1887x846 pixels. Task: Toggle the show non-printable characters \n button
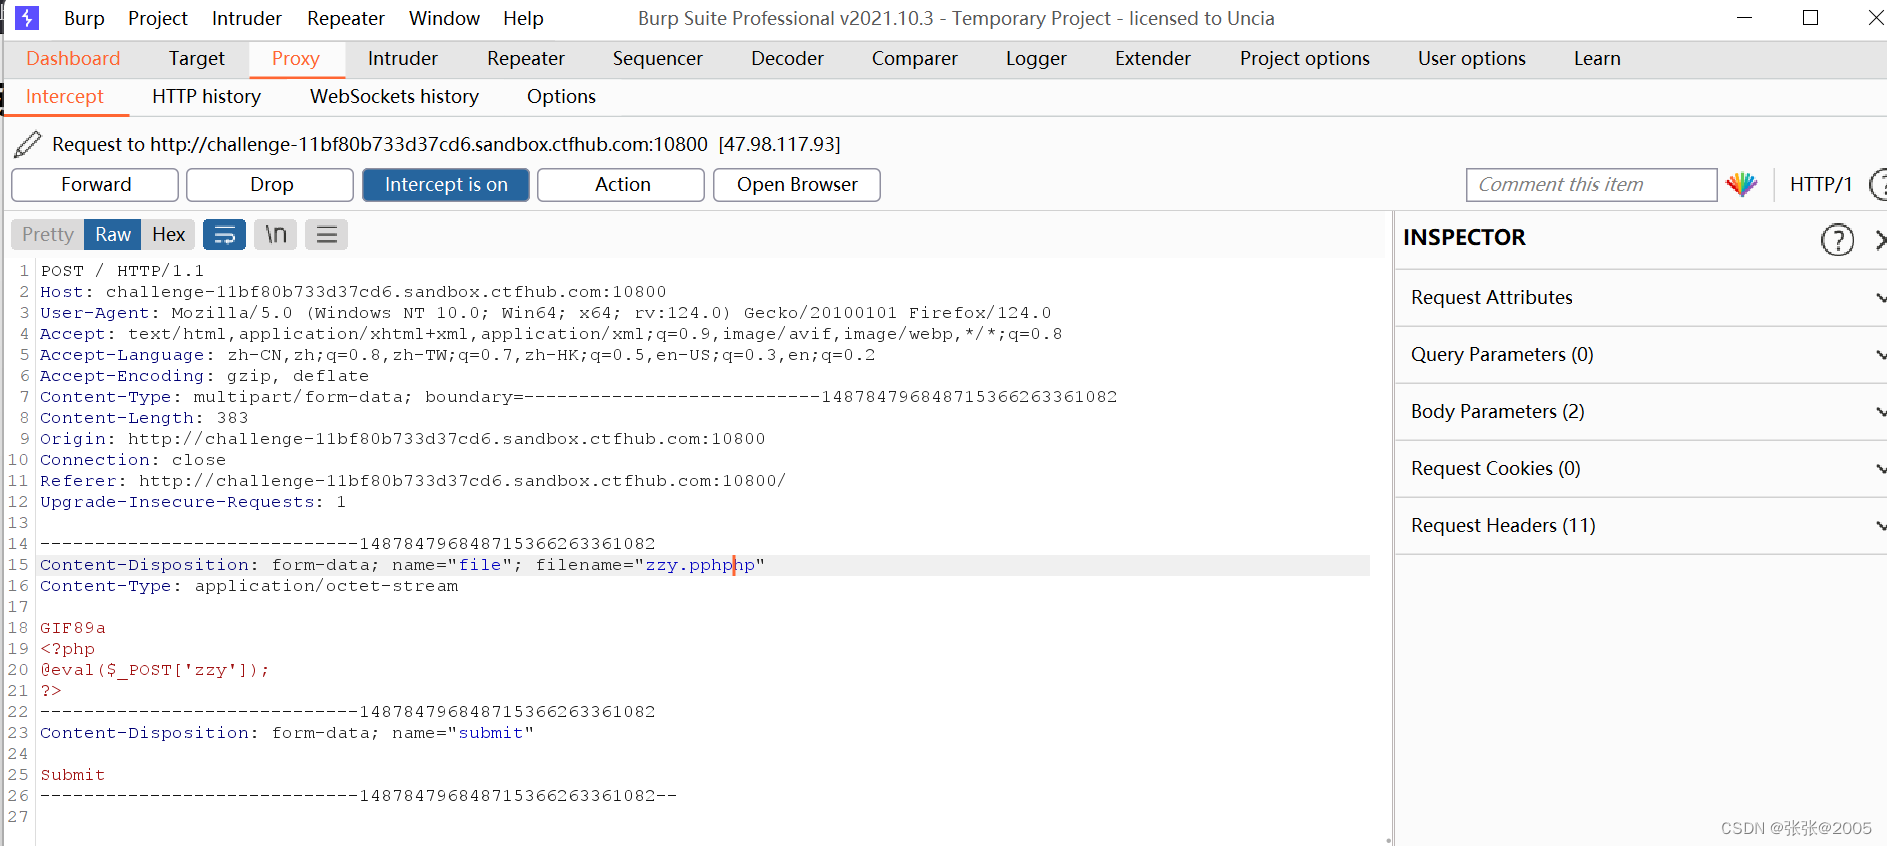coord(276,235)
